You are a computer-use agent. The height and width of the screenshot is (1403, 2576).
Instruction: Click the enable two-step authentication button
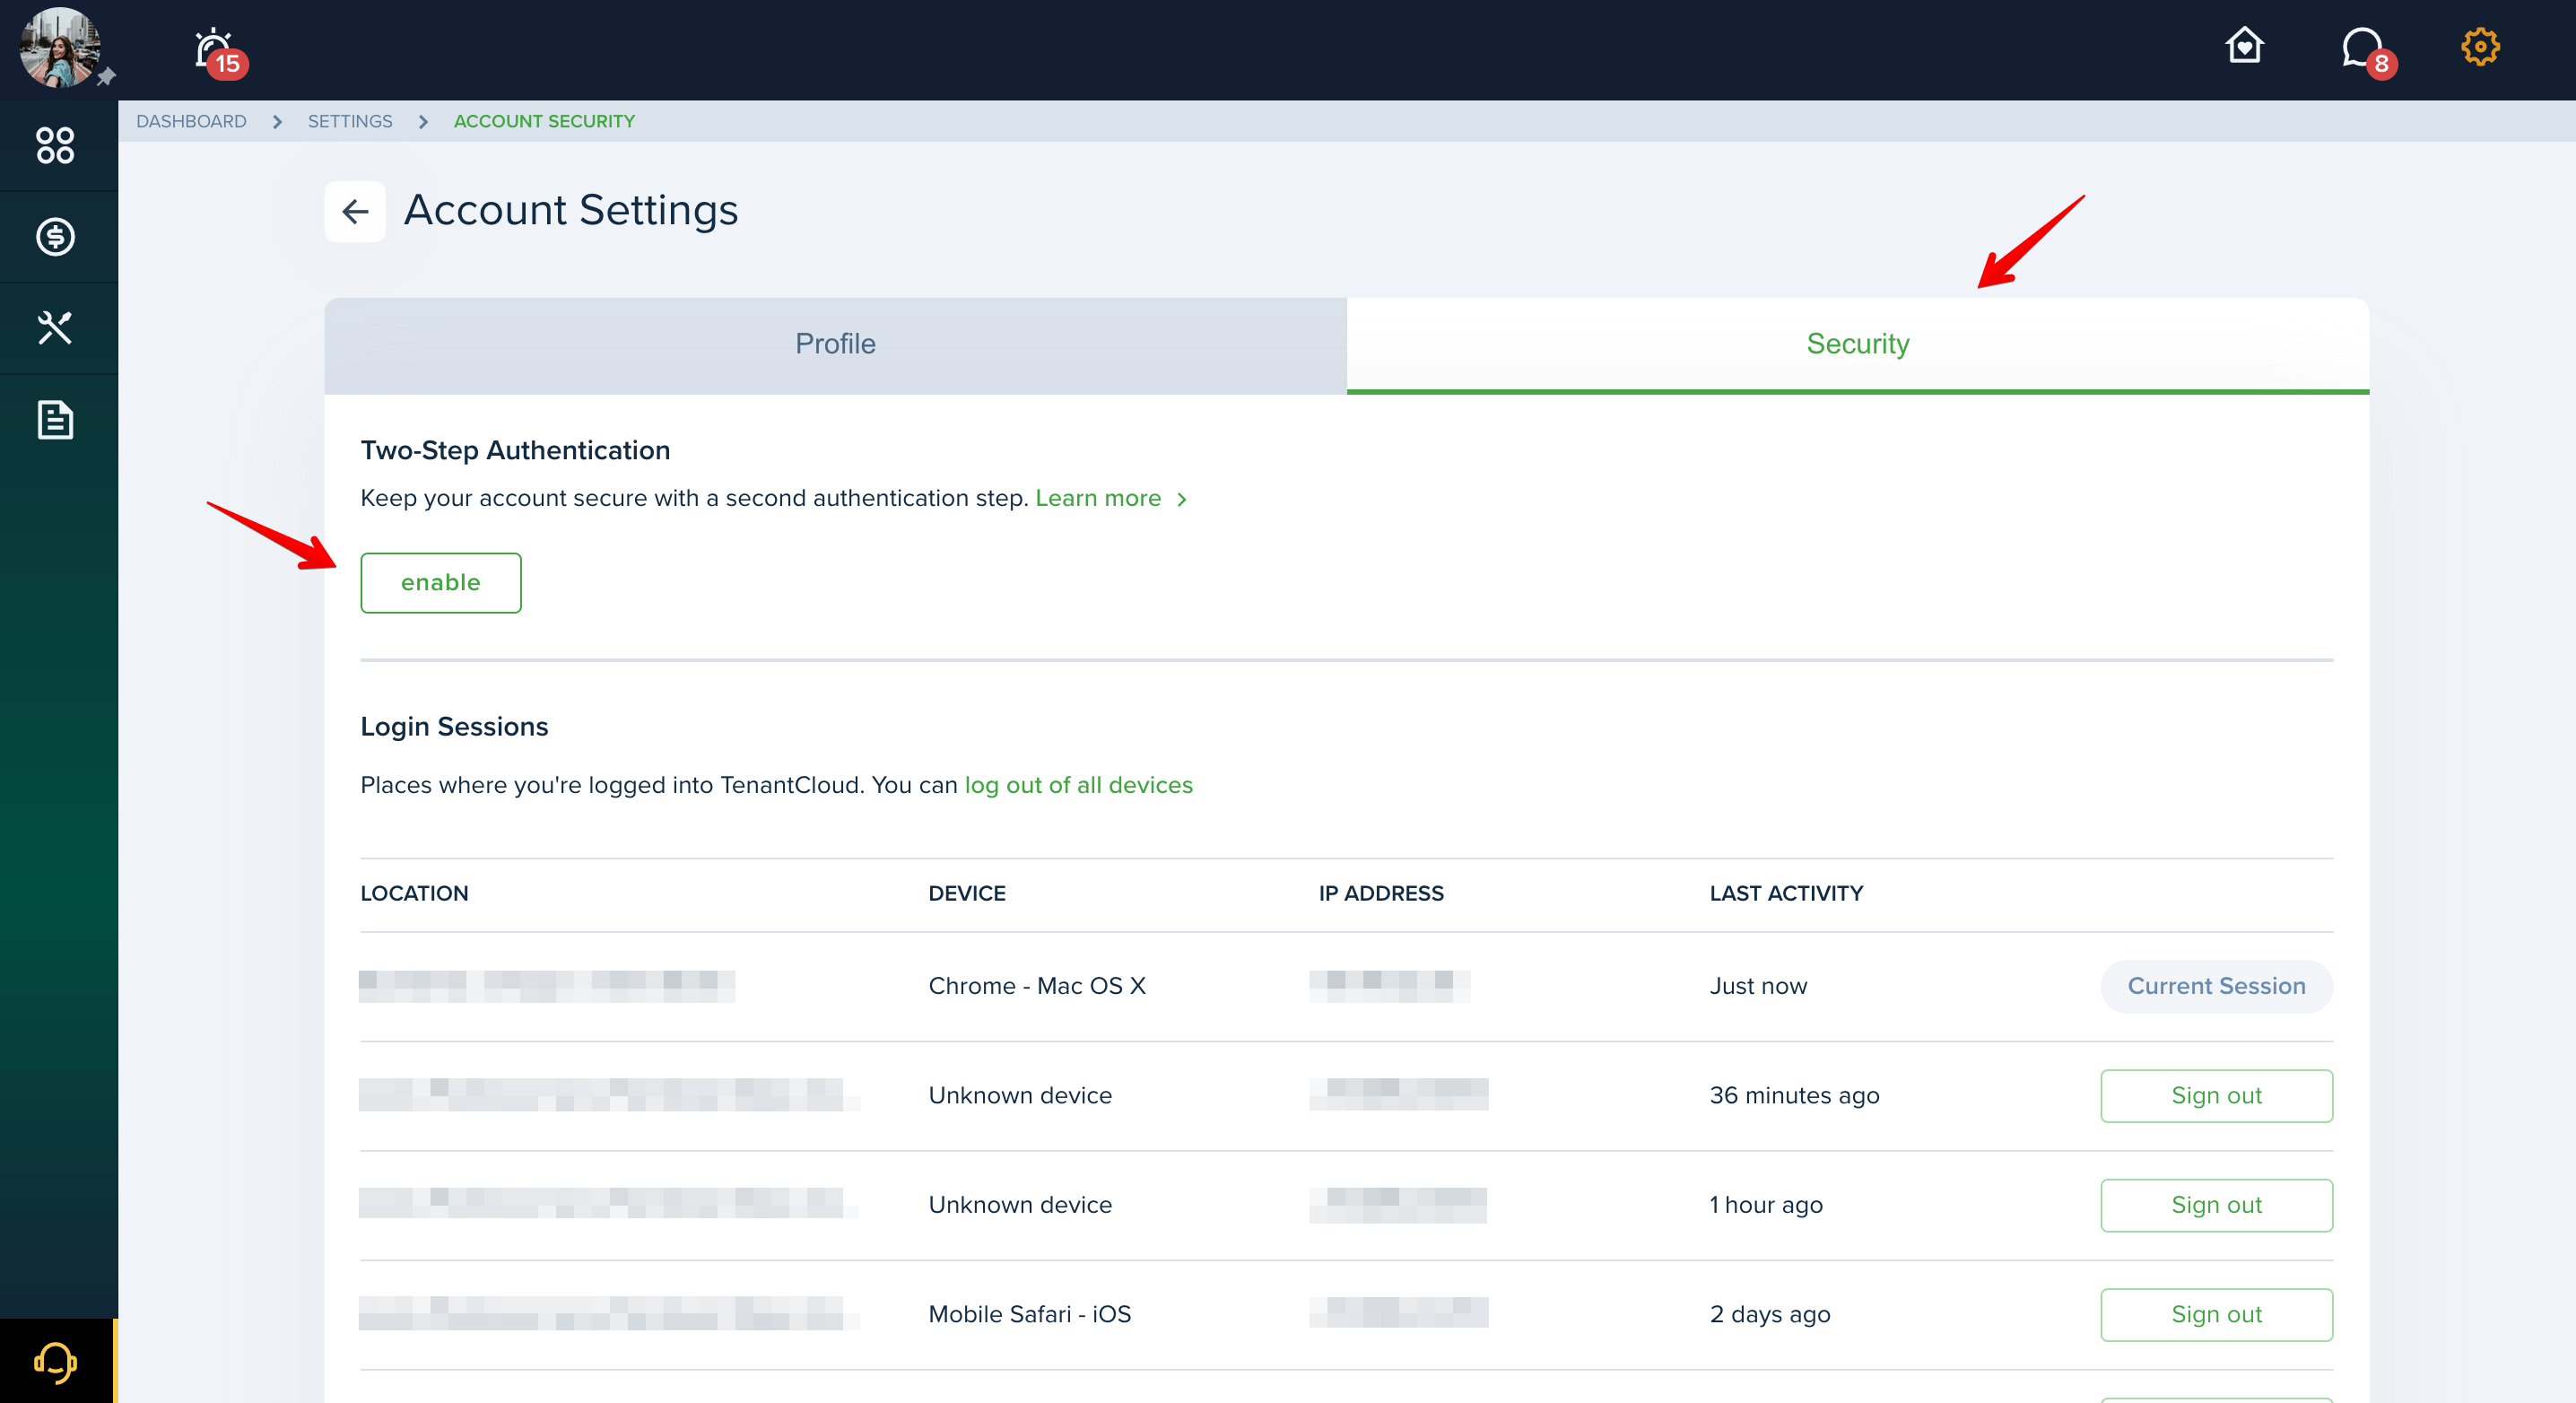[x=441, y=583]
